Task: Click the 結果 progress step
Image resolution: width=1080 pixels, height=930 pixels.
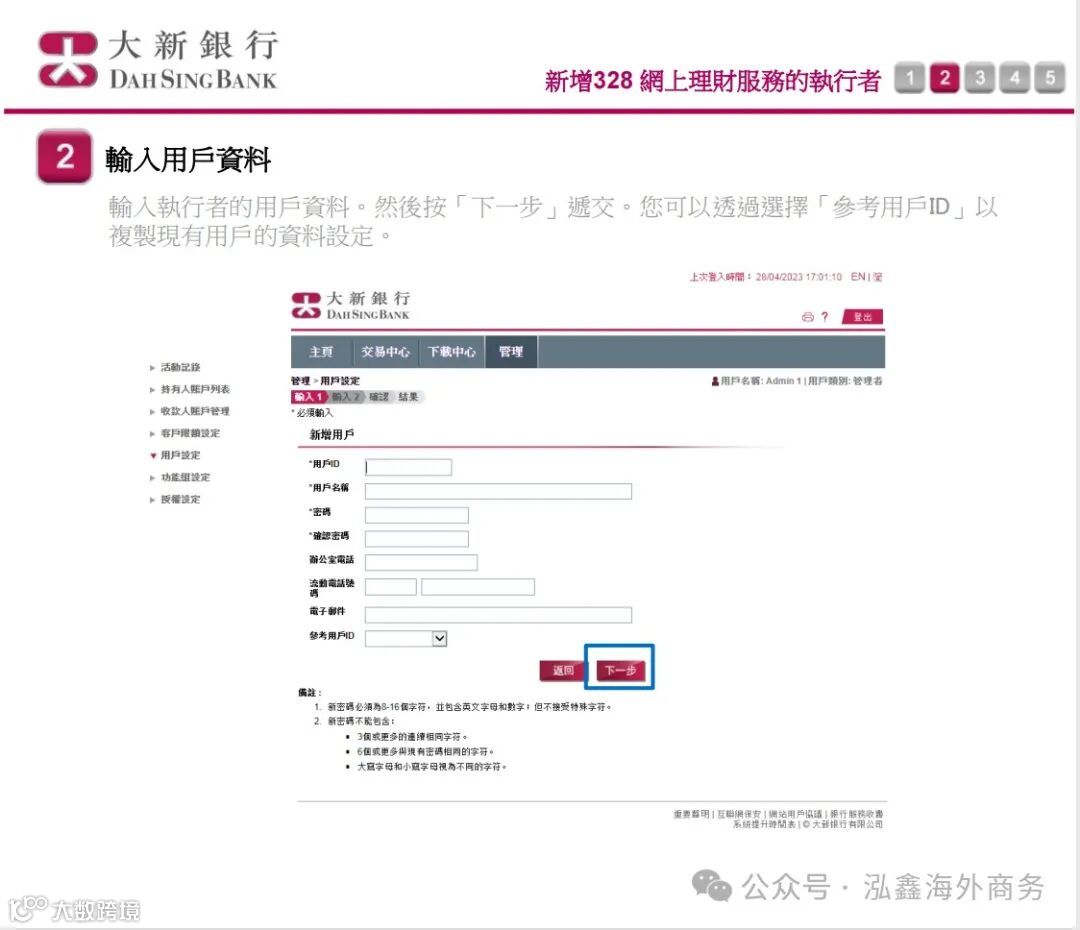Action: pos(408,397)
